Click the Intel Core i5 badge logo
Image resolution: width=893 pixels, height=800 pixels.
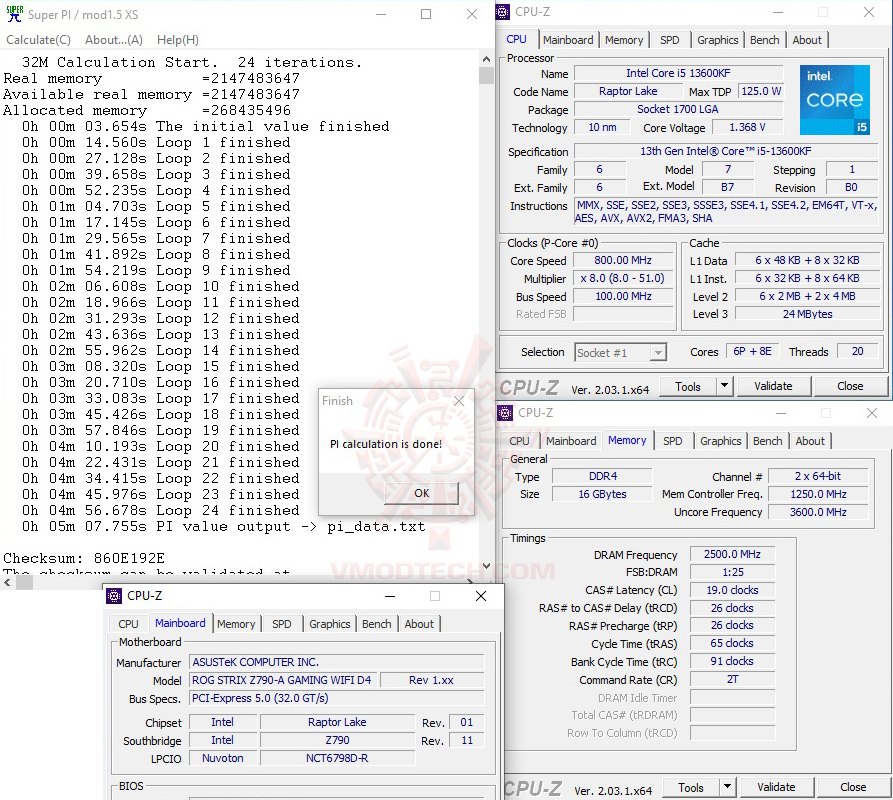[835, 99]
